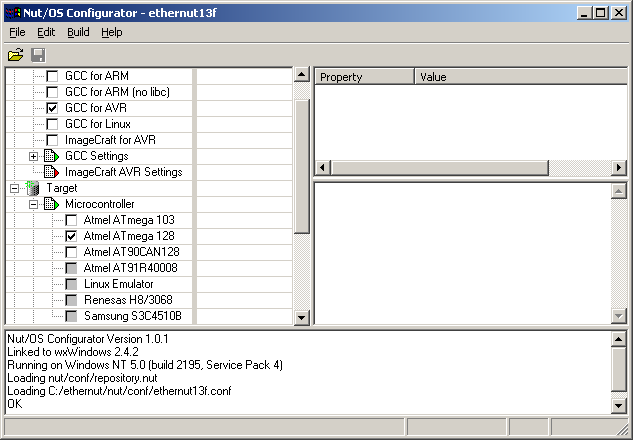Click the 'Running on Windows NT 5.0' line
The width and height of the screenshot is (633, 440).
tap(145, 365)
